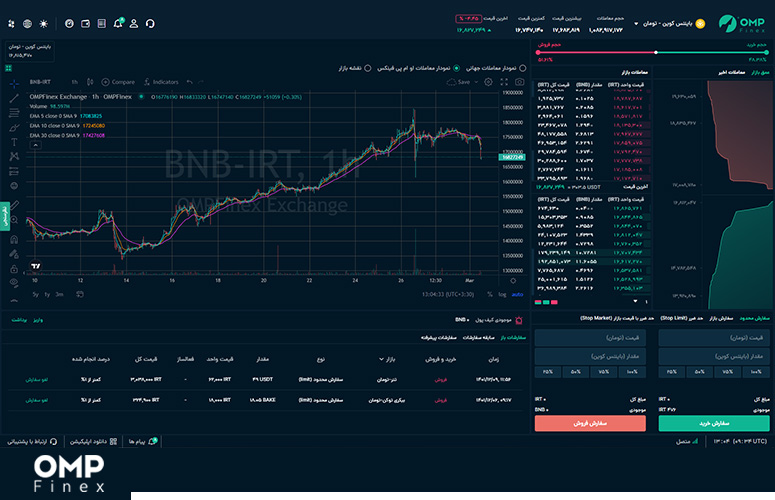This screenshot has height=500, width=775.
Task: Switch to the سفارش محدود limit order tab
Action: pyautogui.click(x=754, y=318)
